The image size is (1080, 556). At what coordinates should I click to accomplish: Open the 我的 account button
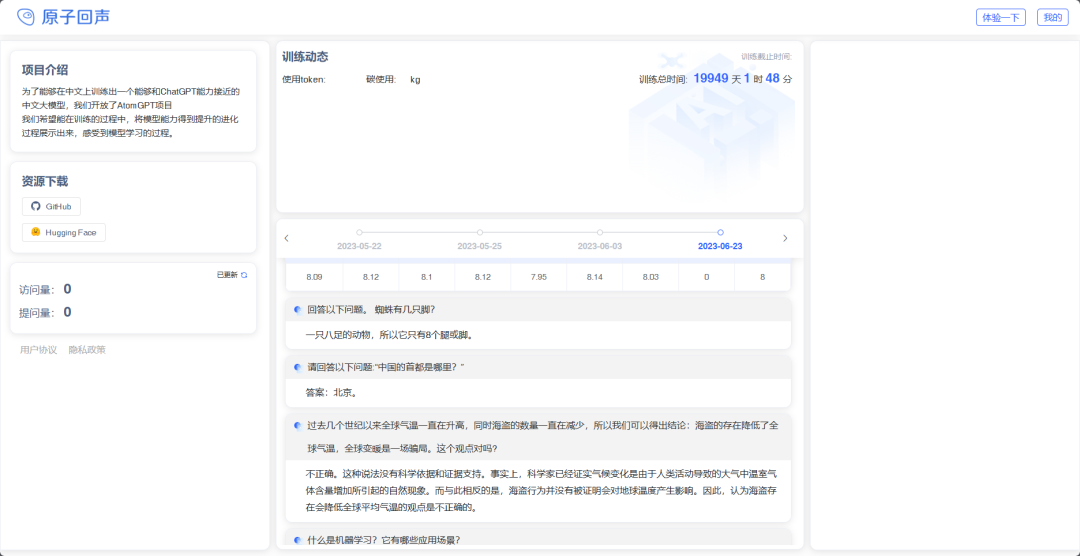[1052, 17]
